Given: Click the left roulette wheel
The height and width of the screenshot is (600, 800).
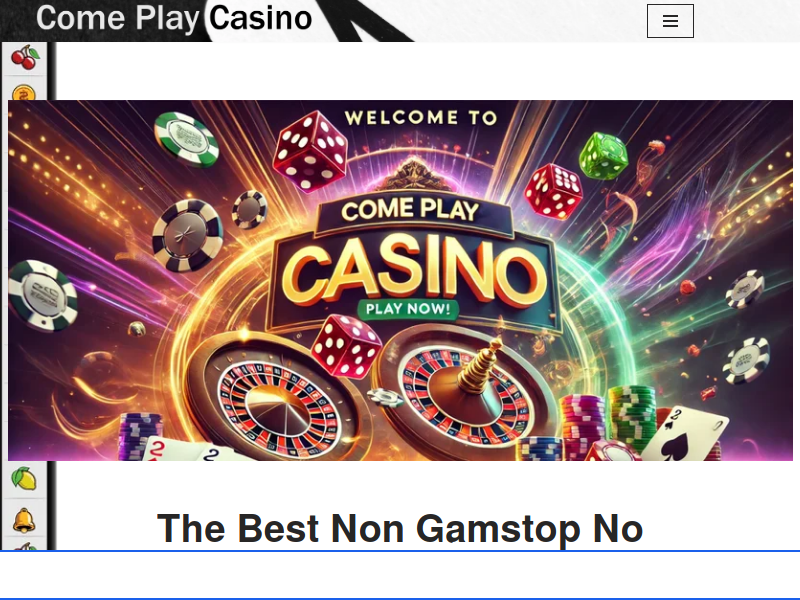Looking at the screenshot, I should point(277,396).
